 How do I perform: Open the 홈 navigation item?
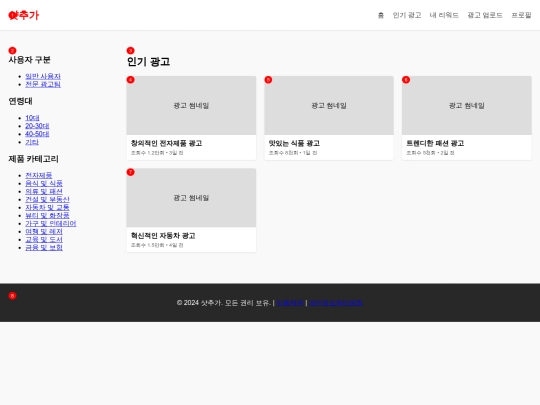[x=381, y=15]
